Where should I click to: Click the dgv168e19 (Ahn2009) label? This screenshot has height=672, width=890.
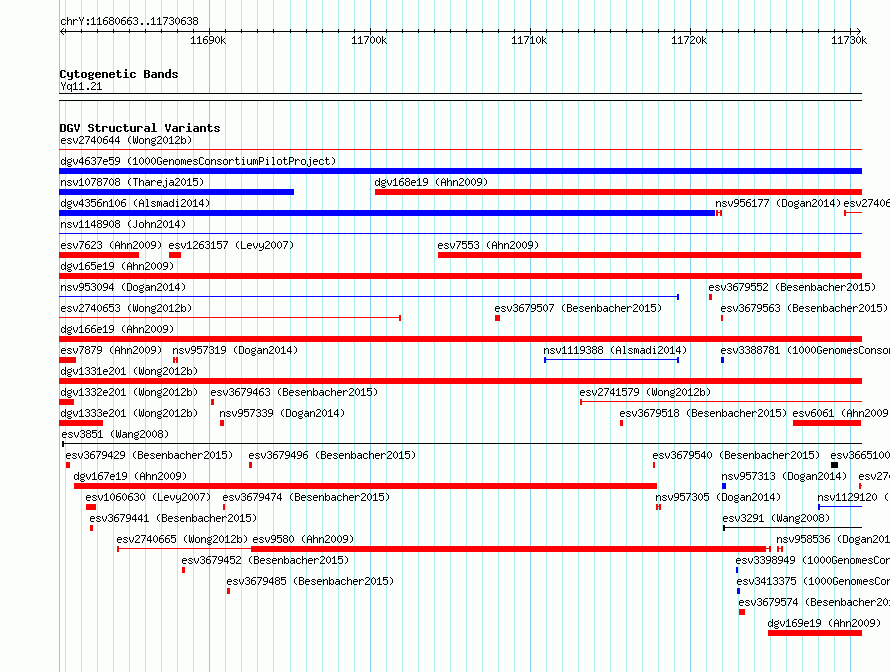tap(431, 182)
